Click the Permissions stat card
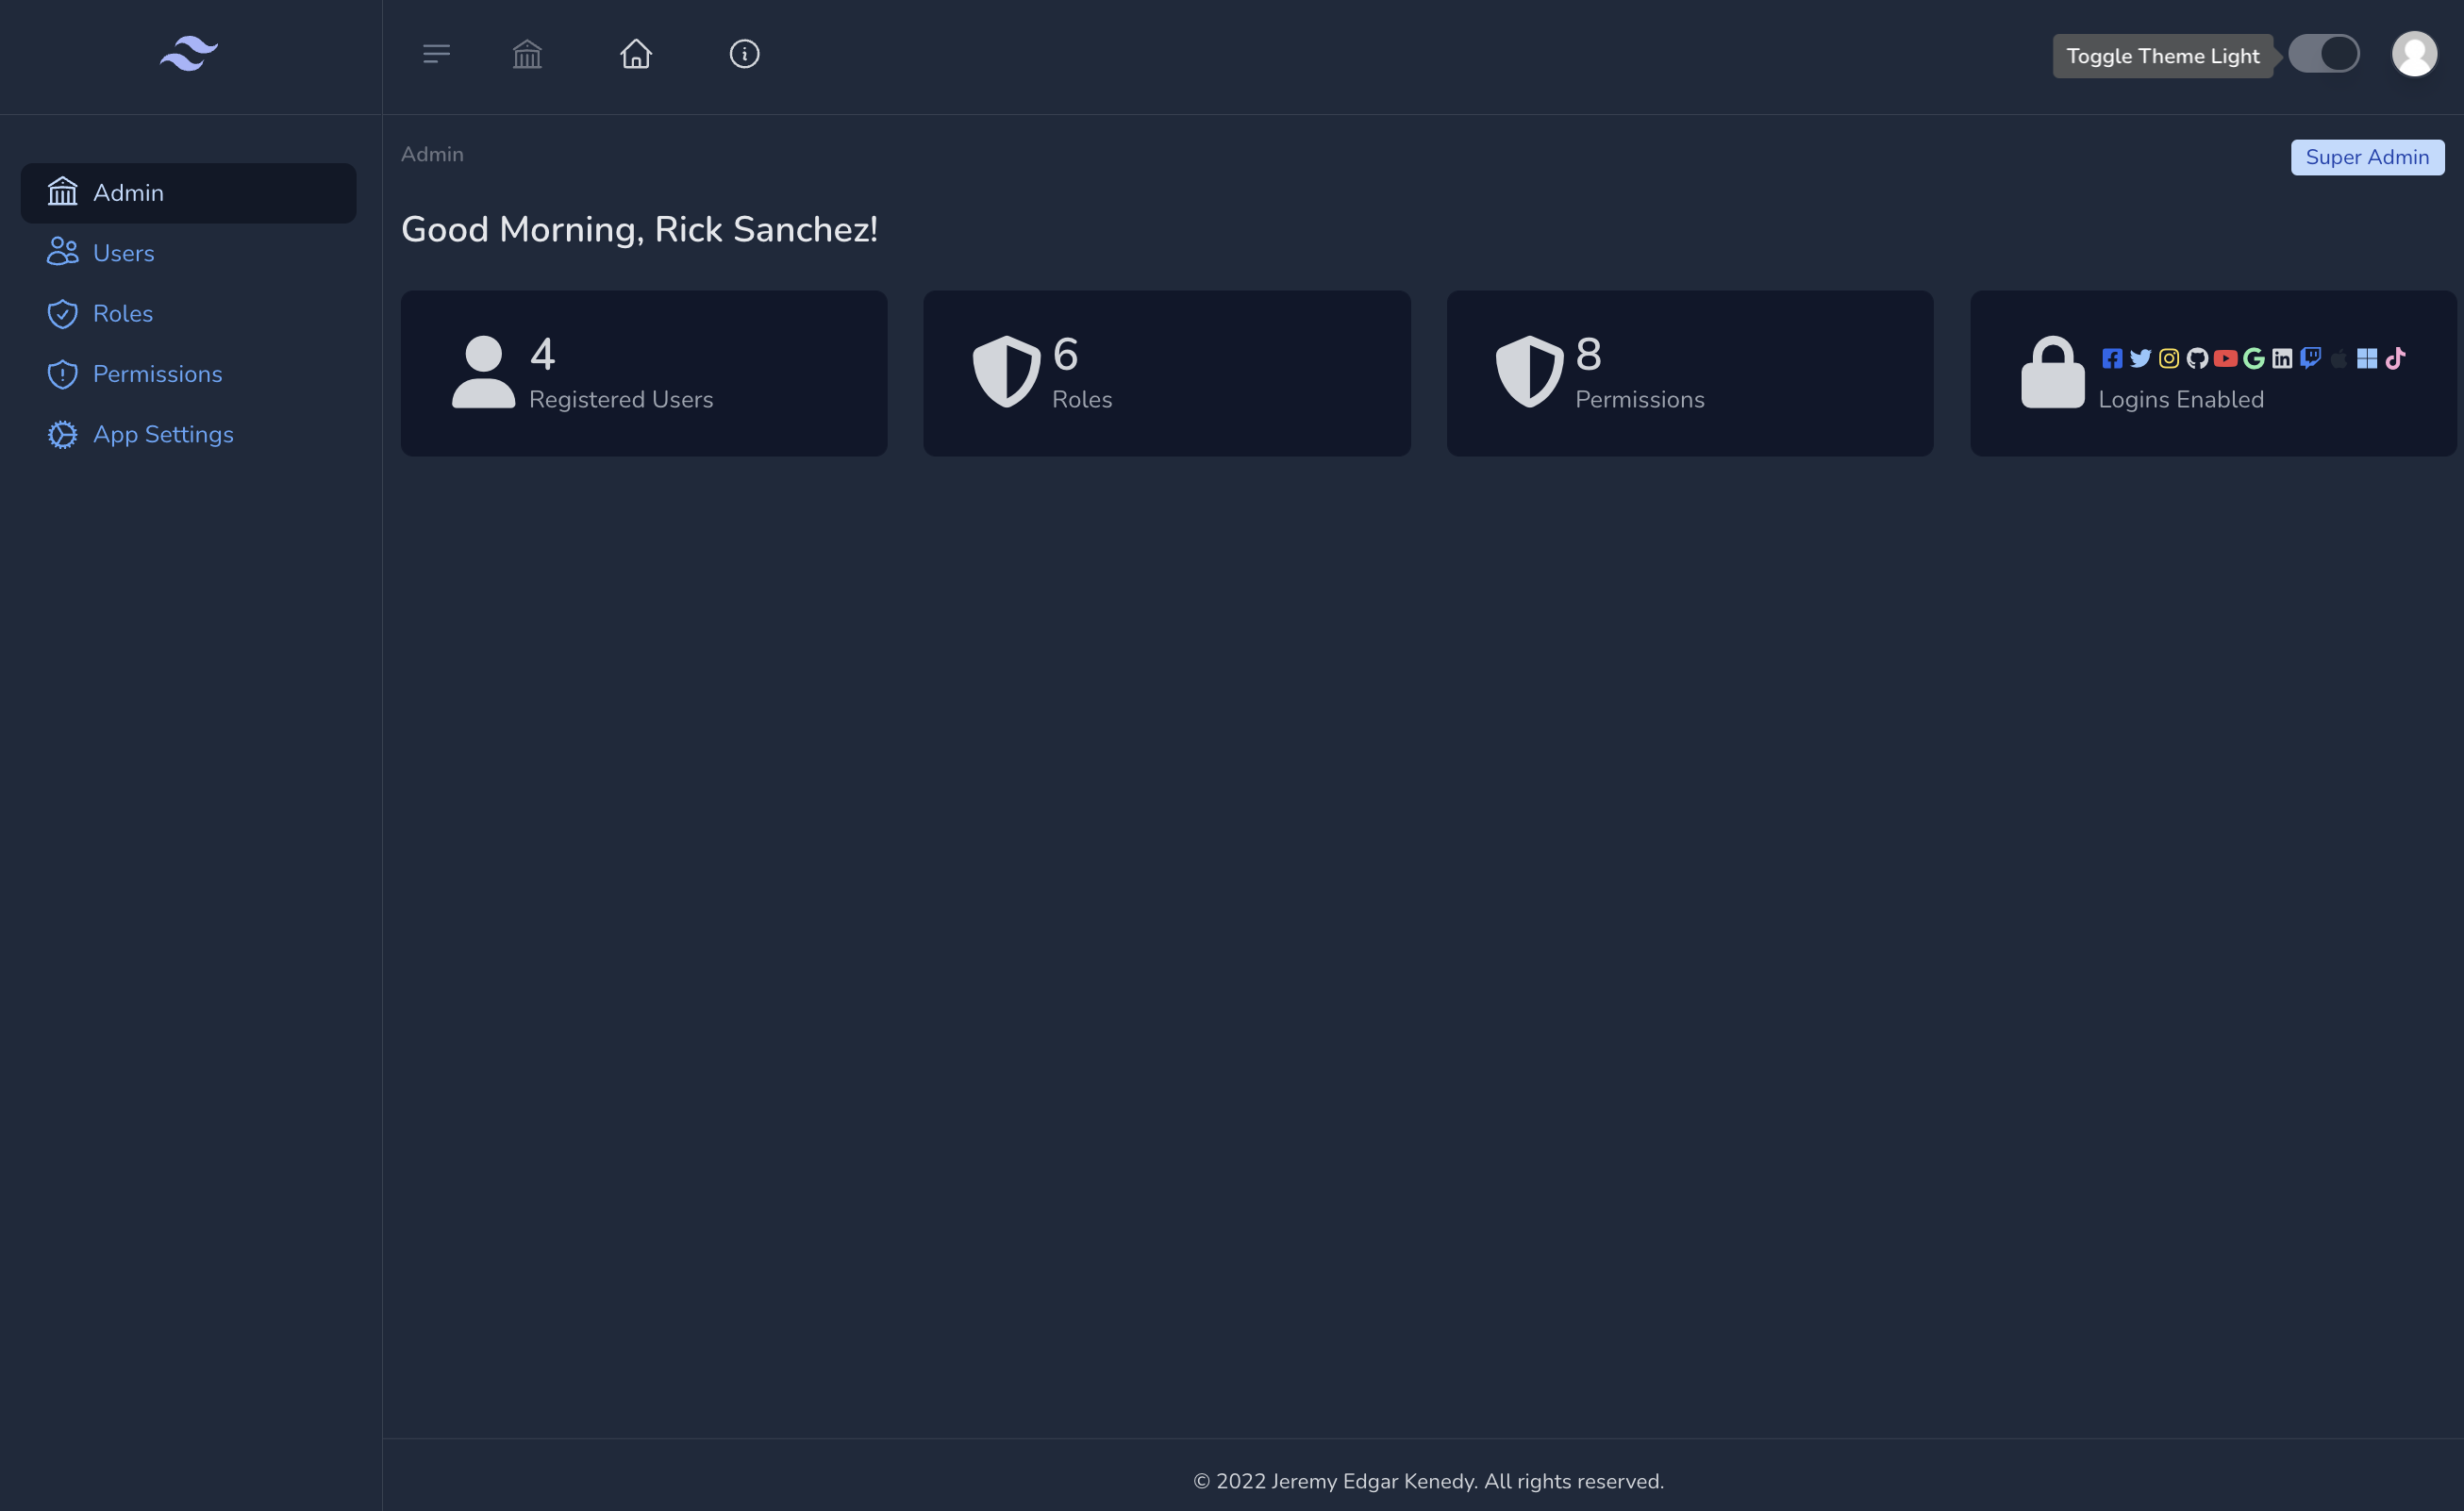2464x1511 pixels. (x=1689, y=373)
